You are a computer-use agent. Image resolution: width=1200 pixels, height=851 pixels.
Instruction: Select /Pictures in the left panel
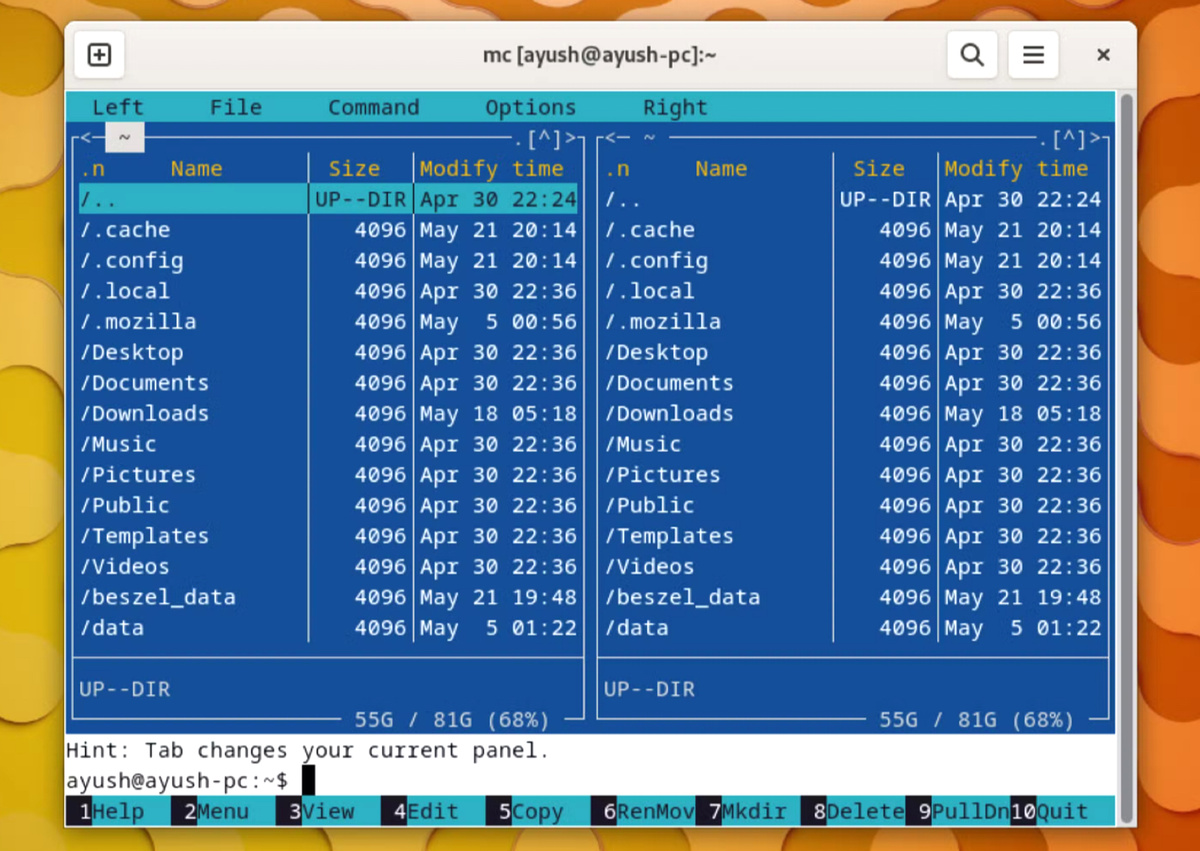pyautogui.click(x=328, y=475)
